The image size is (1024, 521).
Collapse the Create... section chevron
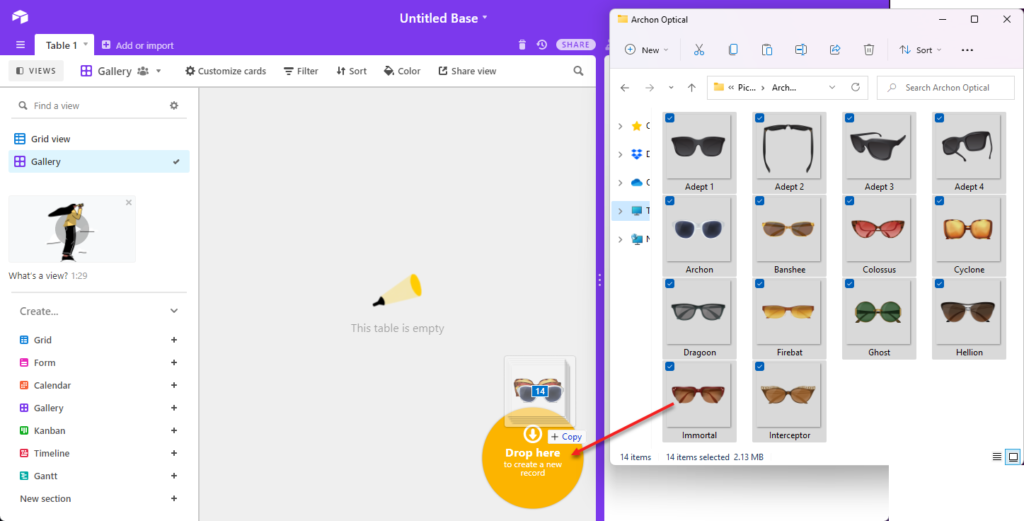174,311
